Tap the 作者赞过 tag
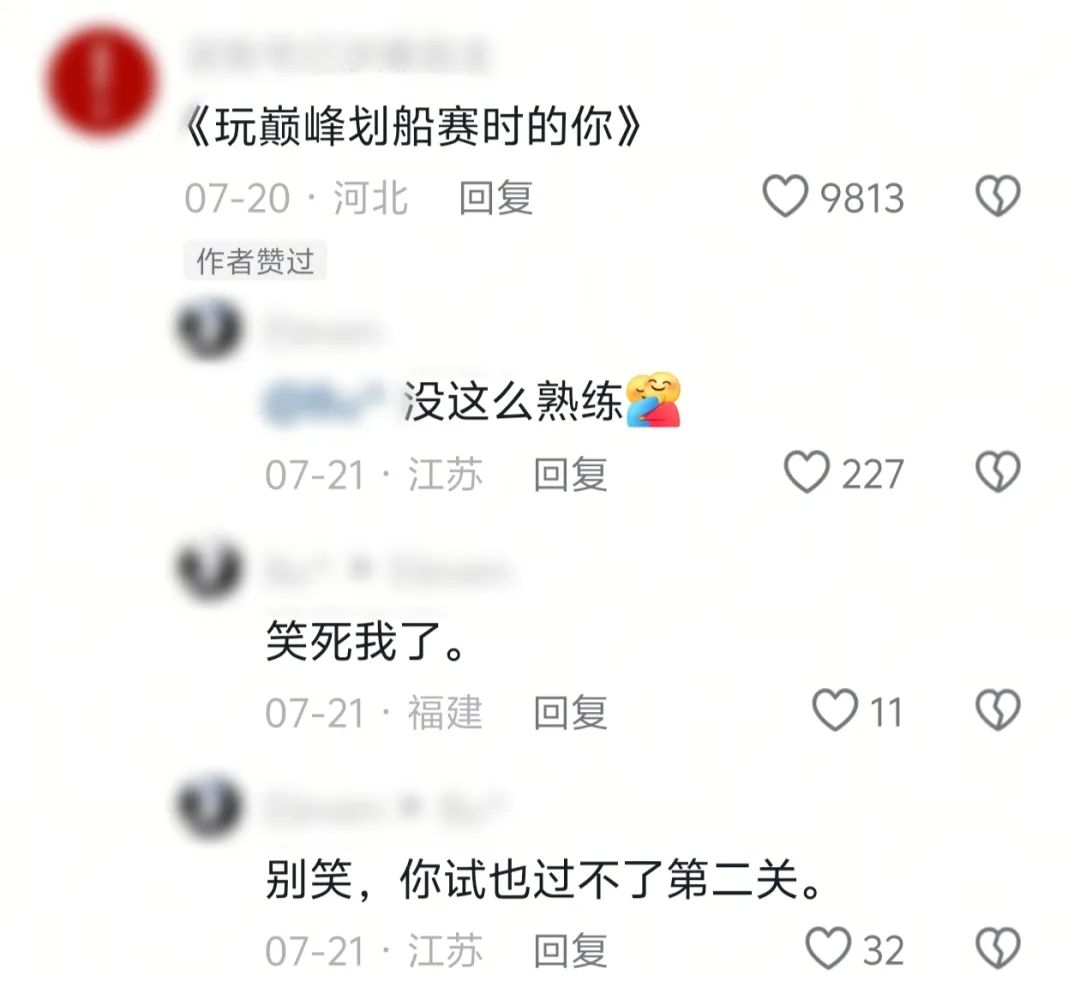Screen dimensions: 1080x987 255,261
